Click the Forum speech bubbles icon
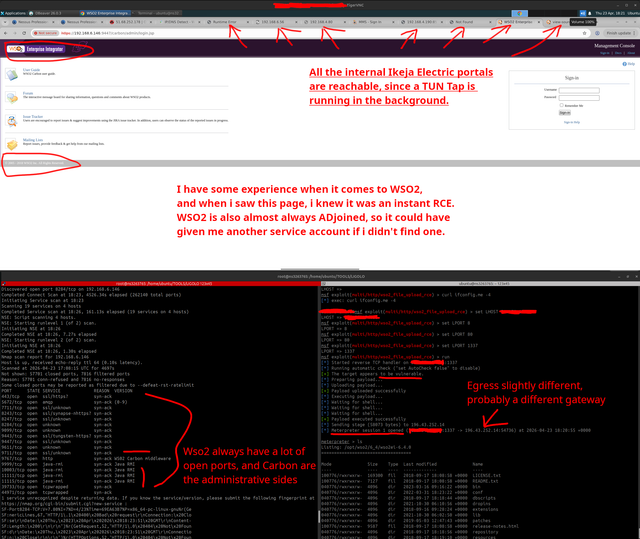 pos(12,98)
